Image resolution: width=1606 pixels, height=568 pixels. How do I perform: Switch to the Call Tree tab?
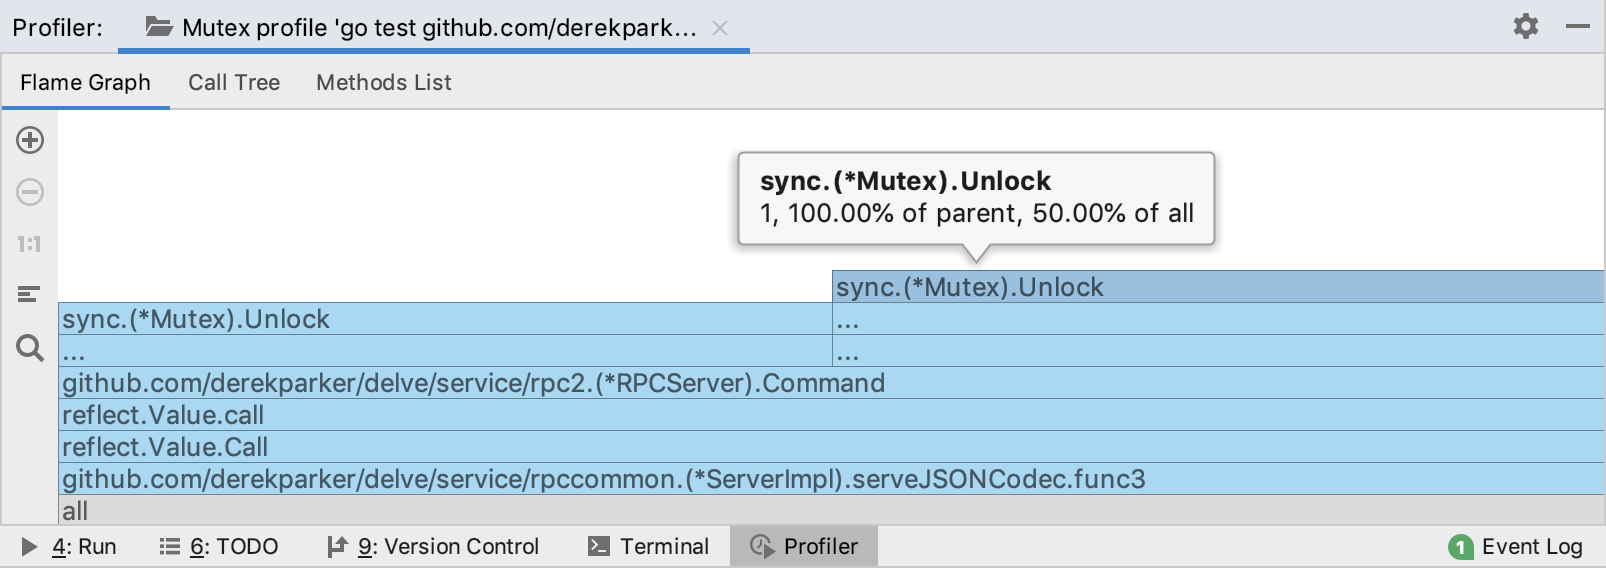(234, 82)
